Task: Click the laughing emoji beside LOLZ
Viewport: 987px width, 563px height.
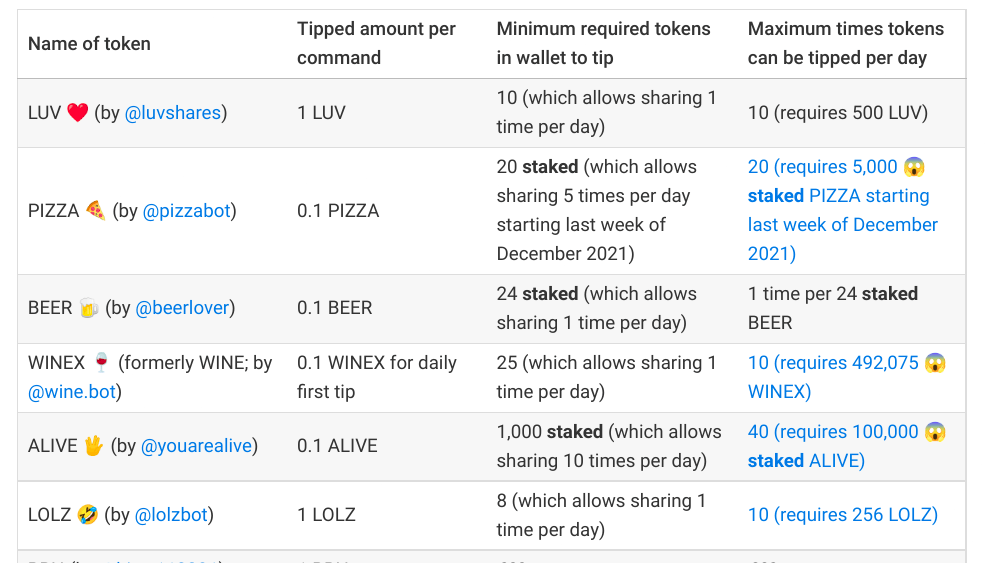Action: [x=87, y=515]
